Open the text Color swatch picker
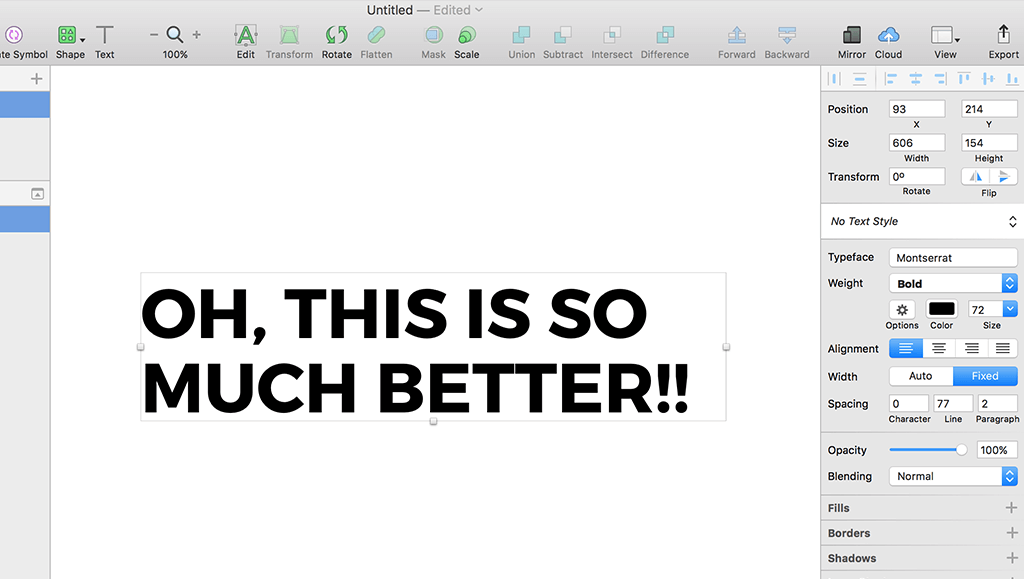Image resolution: width=1024 pixels, height=579 pixels. click(941, 311)
